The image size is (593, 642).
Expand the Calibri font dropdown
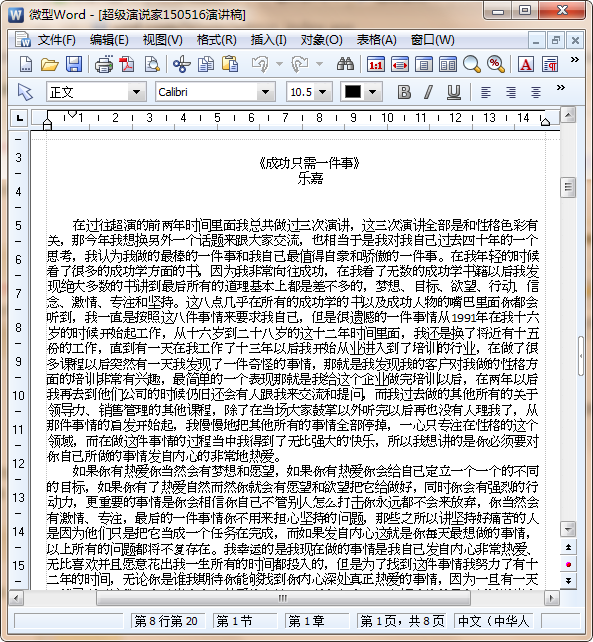[x=266, y=92]
